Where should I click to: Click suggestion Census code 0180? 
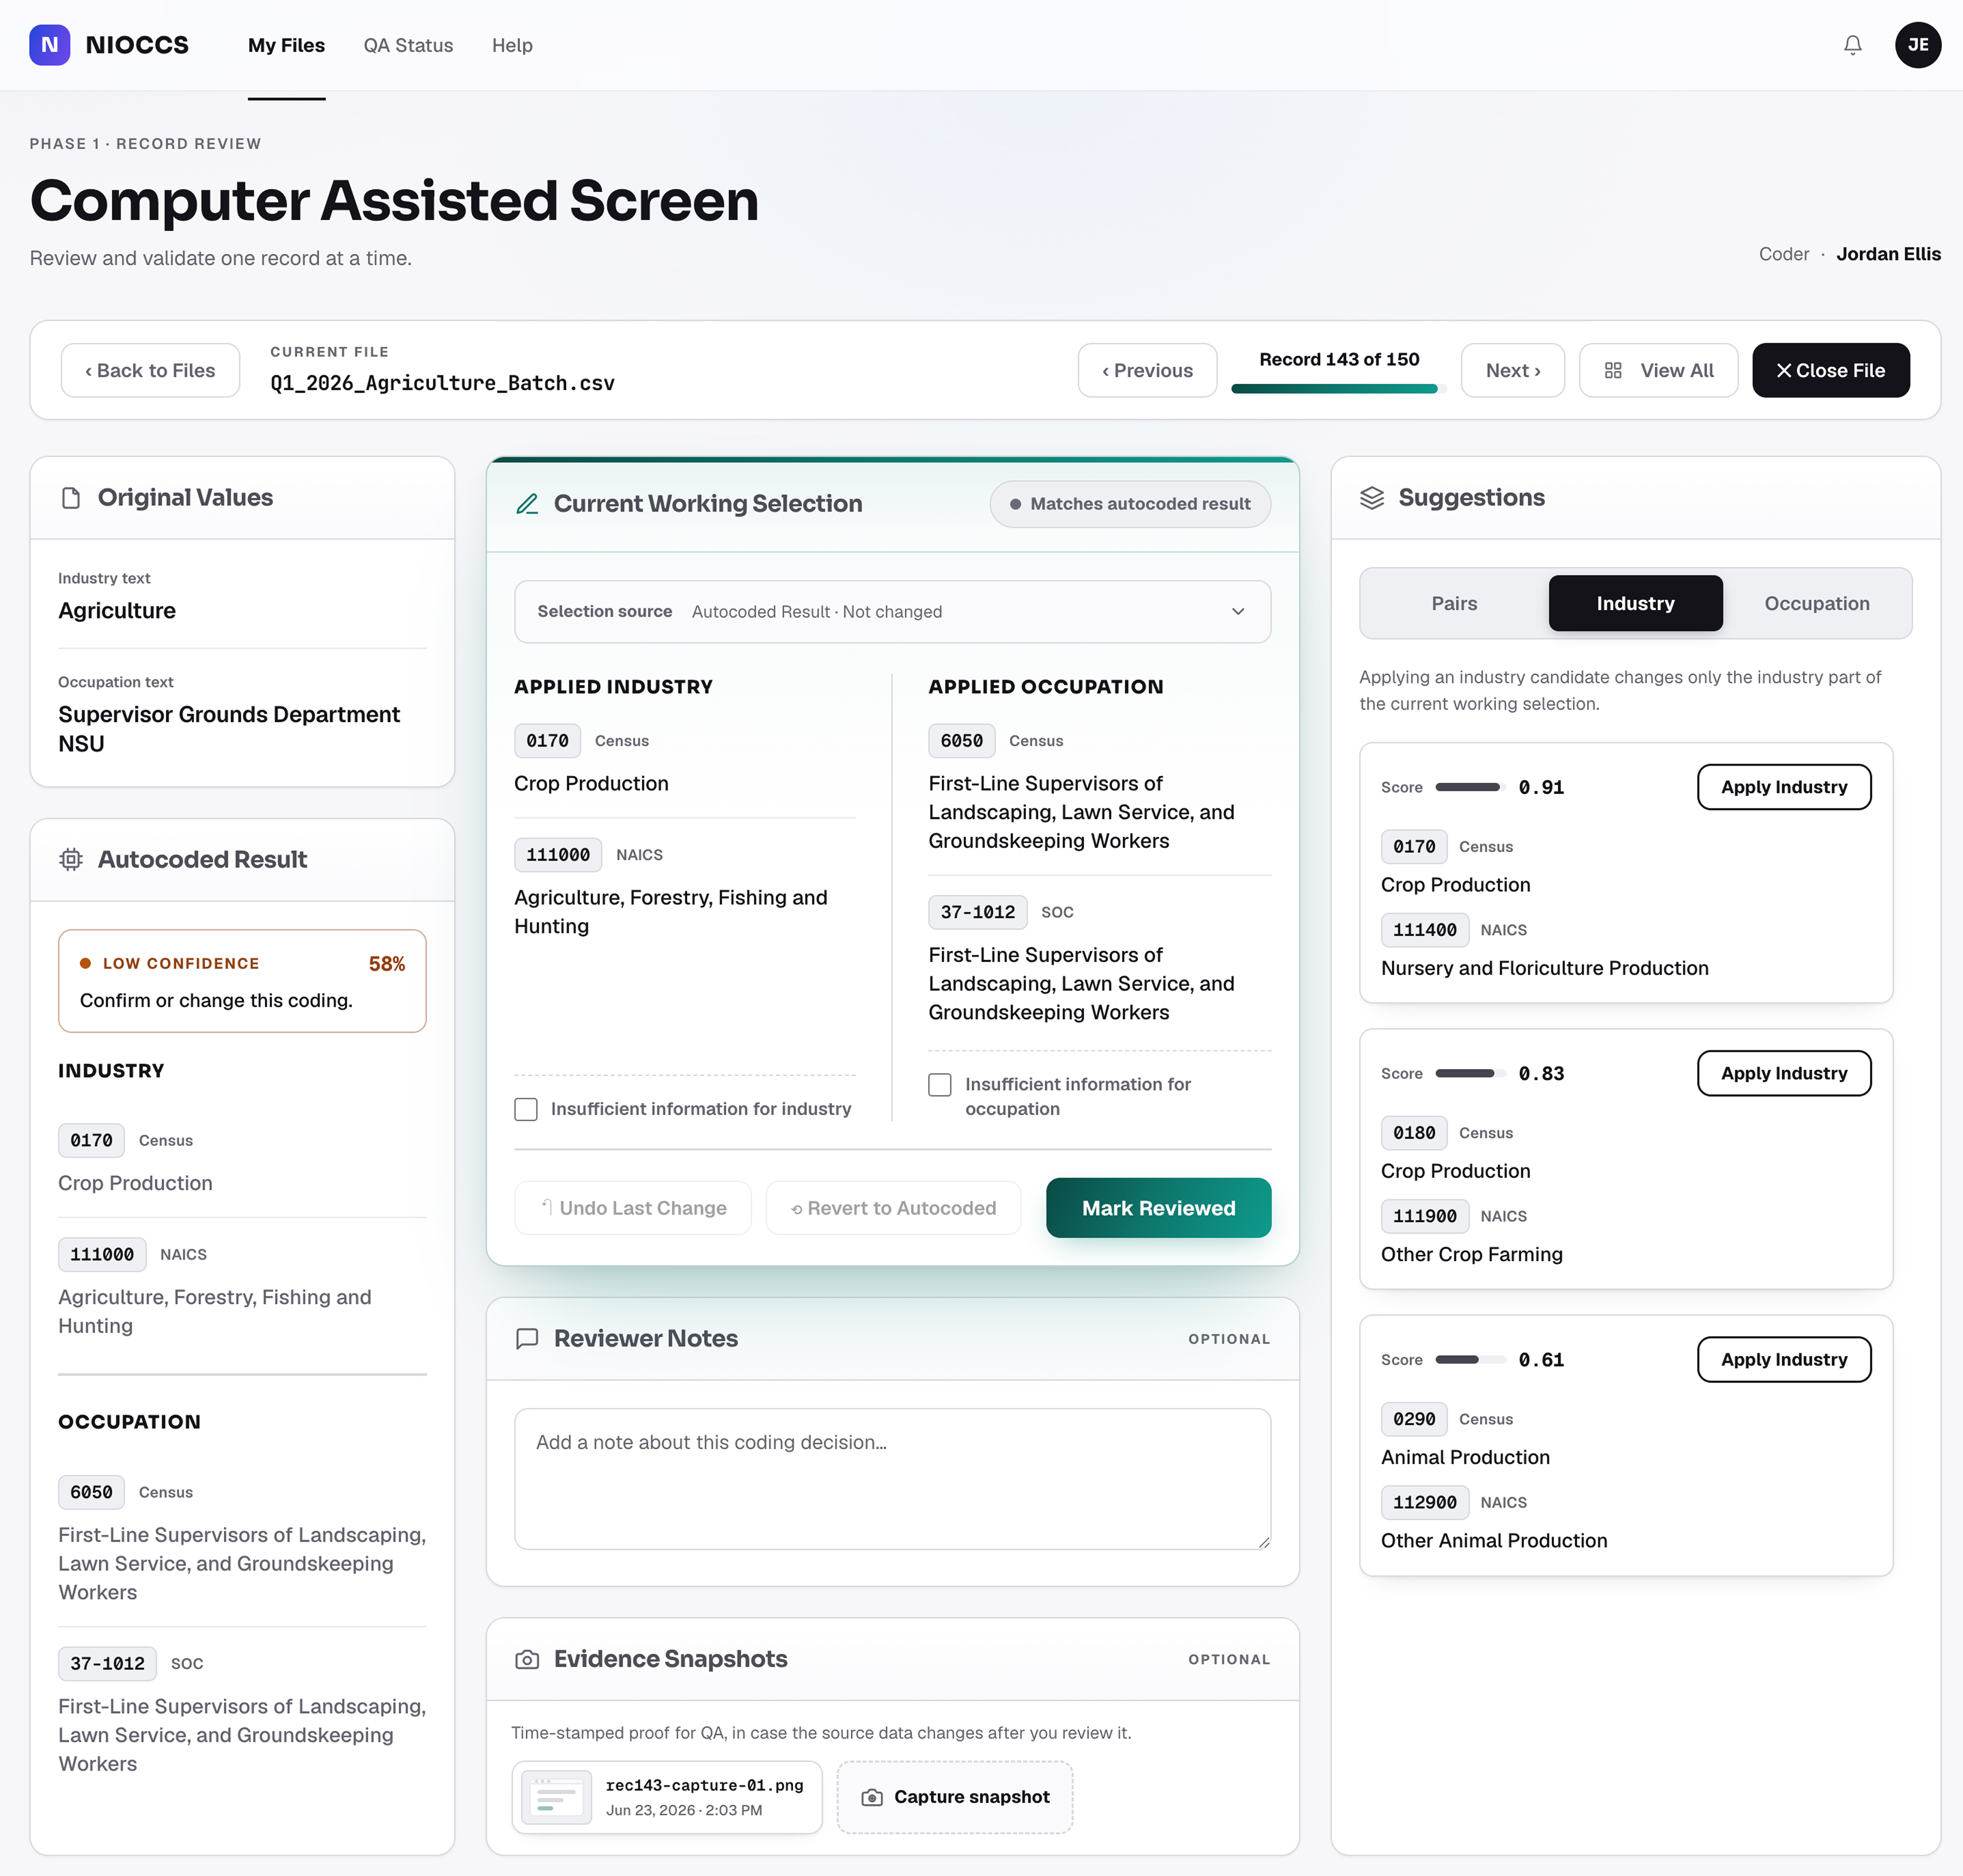click(1414, 1133)
